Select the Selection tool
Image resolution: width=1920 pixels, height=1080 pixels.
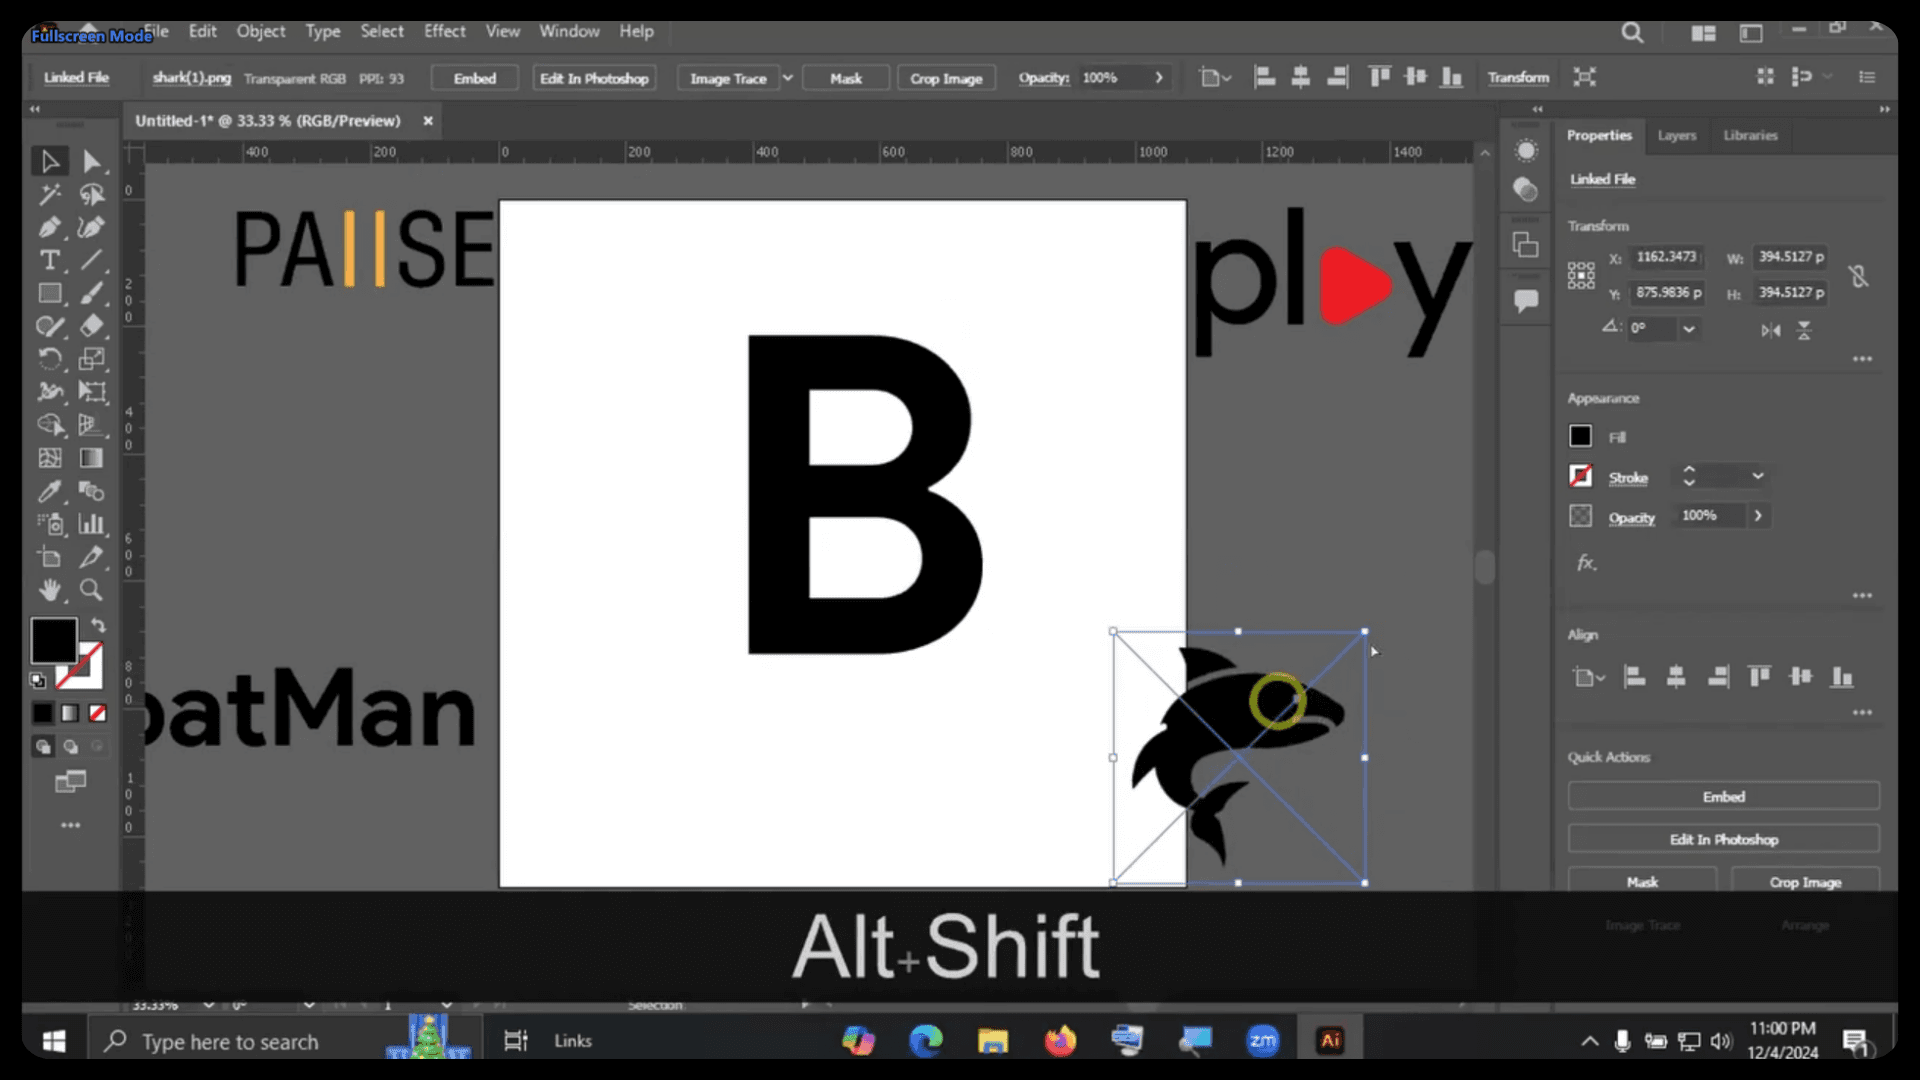tap(49, 161)
